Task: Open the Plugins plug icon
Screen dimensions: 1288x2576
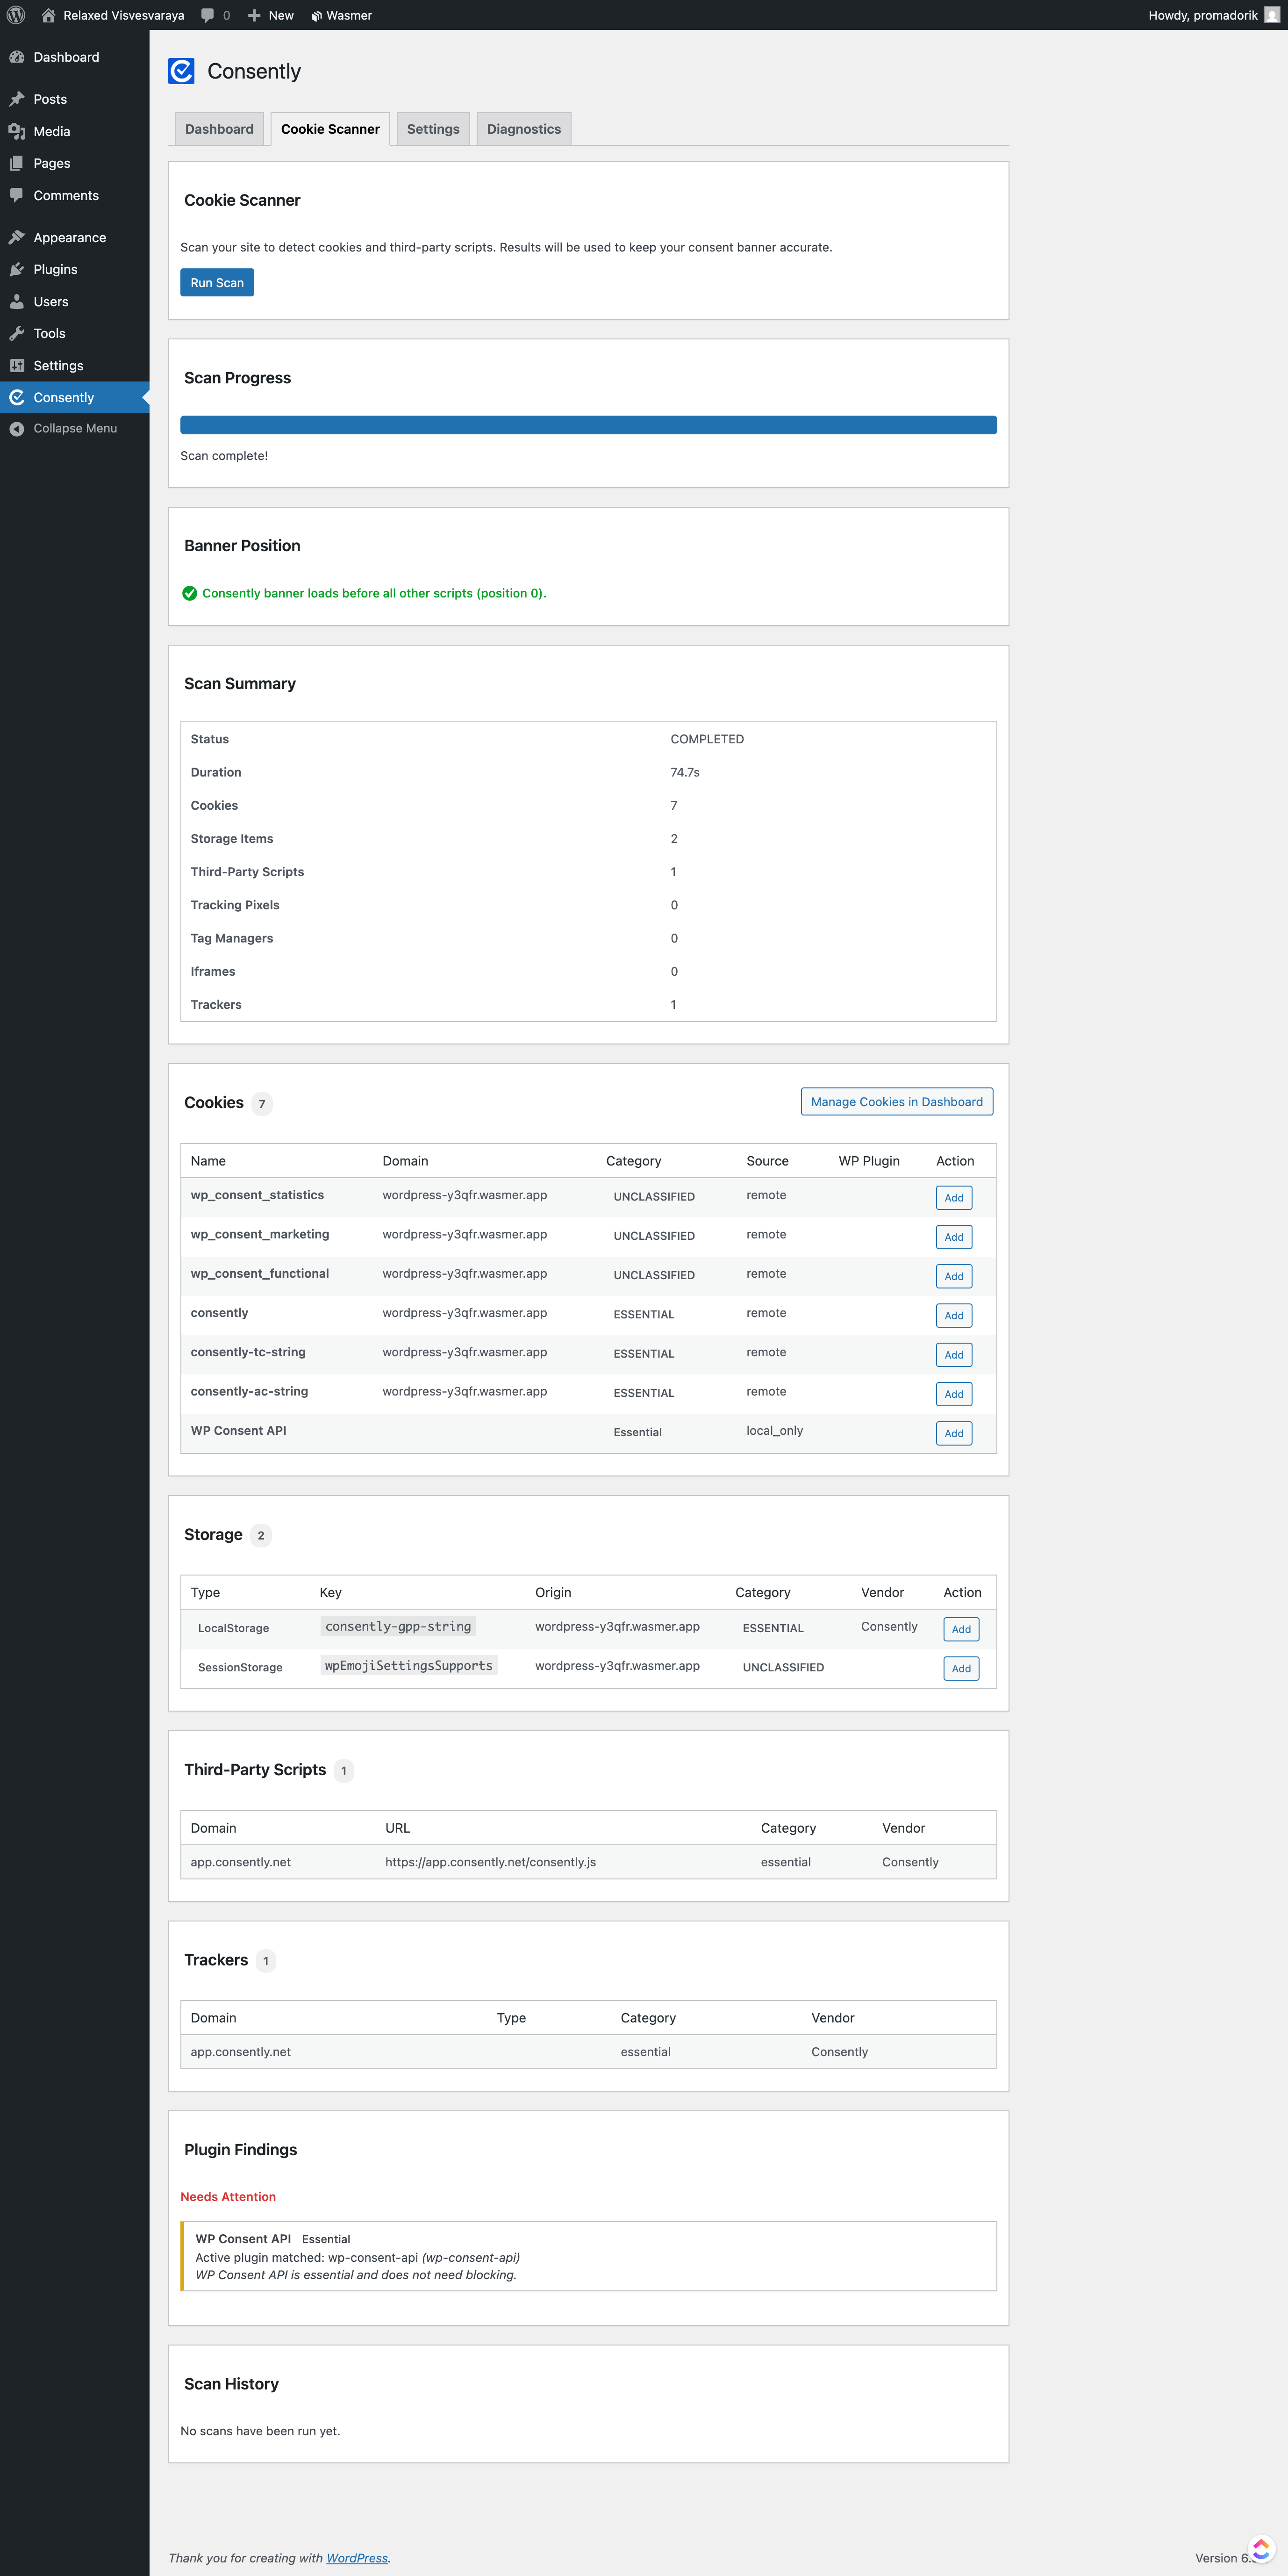Action: [x=17, y=269]
